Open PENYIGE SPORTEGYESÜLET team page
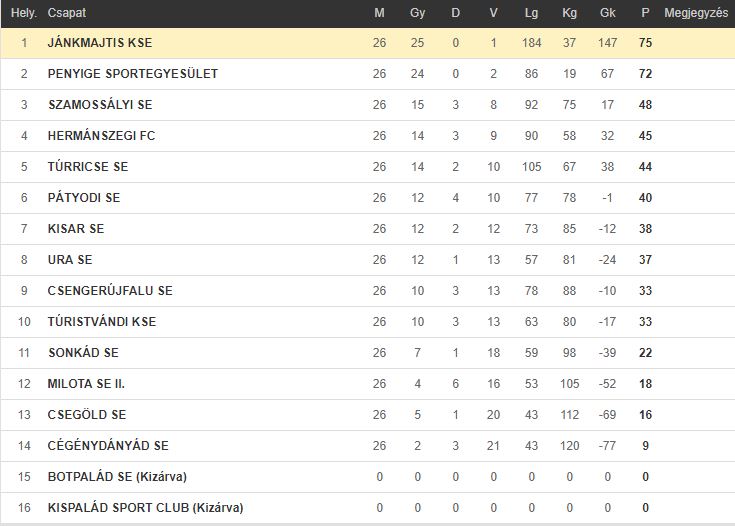This screenshot has width=735, height=526. tap(133, 74)
